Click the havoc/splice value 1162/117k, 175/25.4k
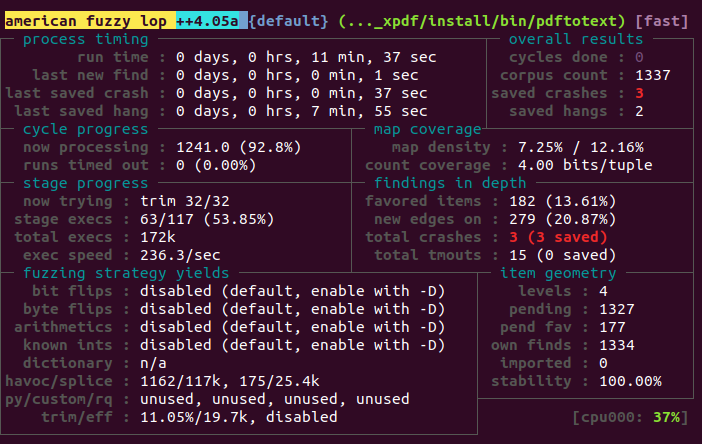Viewport: 702px width, 444px height. point(230,381)
